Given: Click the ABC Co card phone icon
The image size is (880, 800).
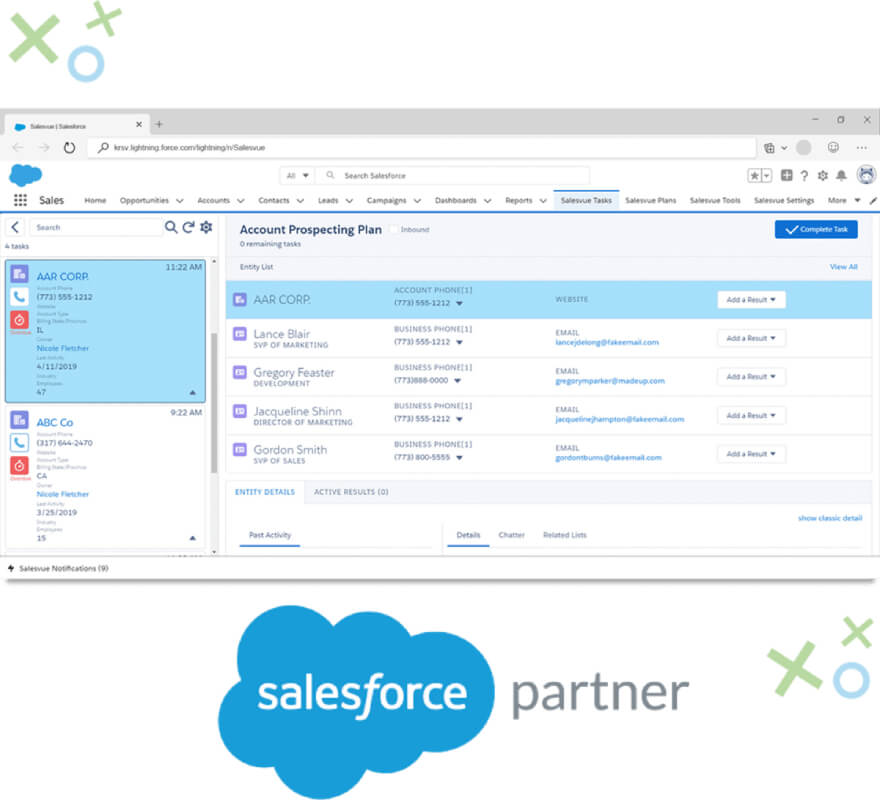Looking at the screenshot, I should click(20, 442).
